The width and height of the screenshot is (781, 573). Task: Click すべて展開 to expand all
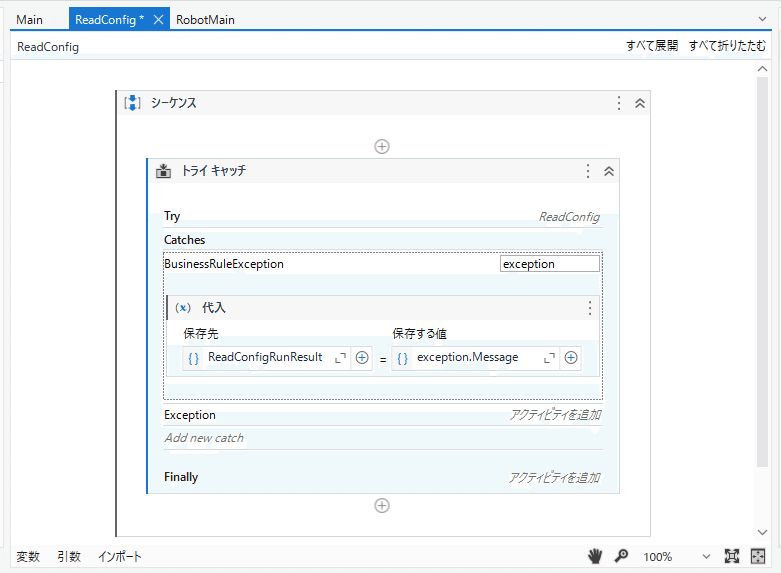point(652,46)
